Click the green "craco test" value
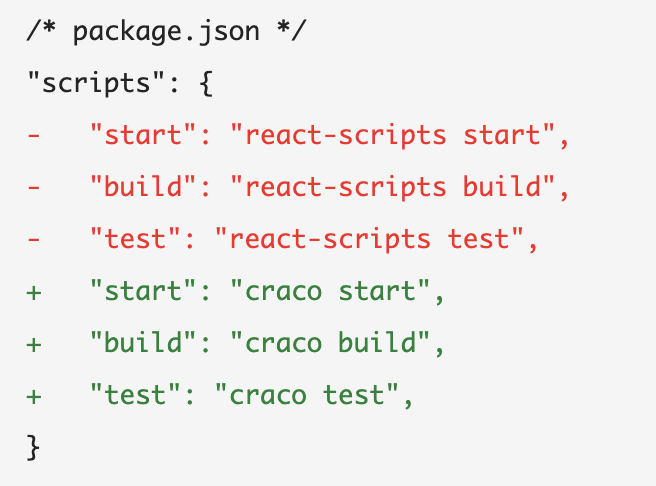Image resolution: width=656 pixels, height=486 pixels. pos(307,395)
